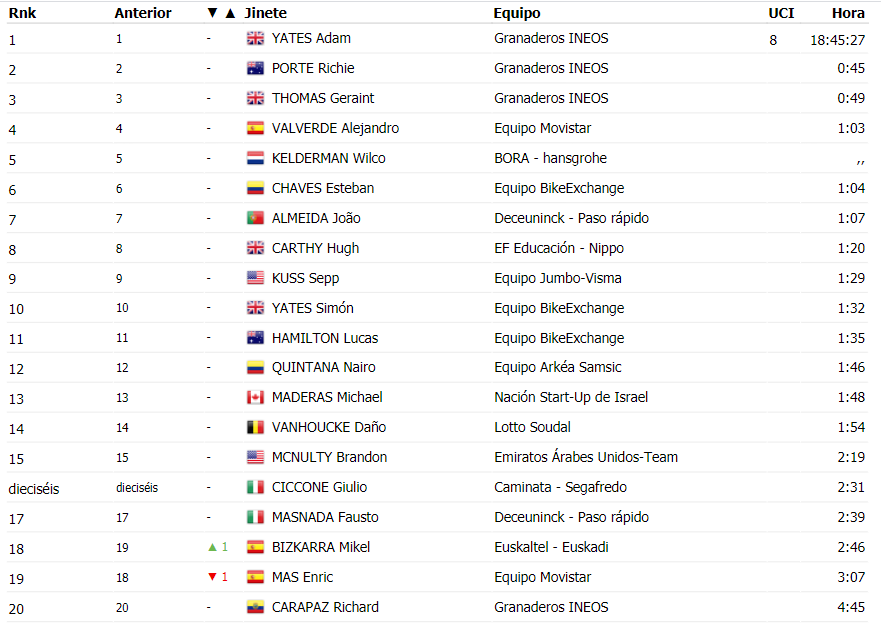Sort table by Rnk column header
This screenshot has width=881, height=623.
[x=22, y=13]
